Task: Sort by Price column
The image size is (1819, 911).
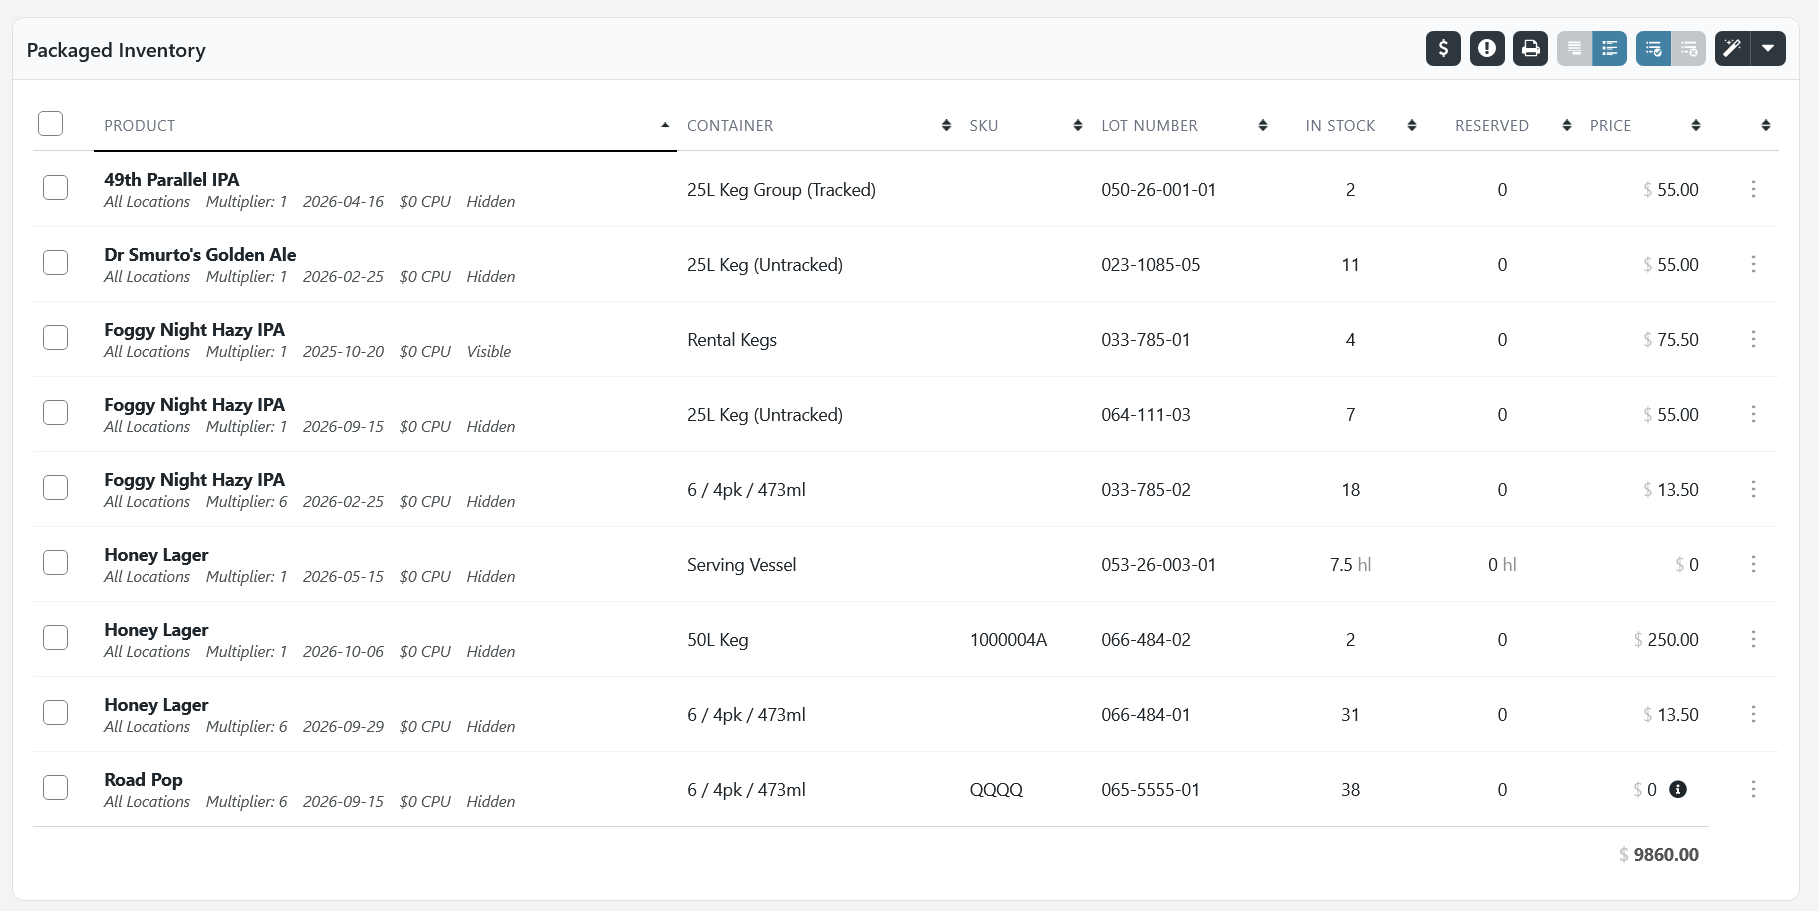Action: point(1644,125)
